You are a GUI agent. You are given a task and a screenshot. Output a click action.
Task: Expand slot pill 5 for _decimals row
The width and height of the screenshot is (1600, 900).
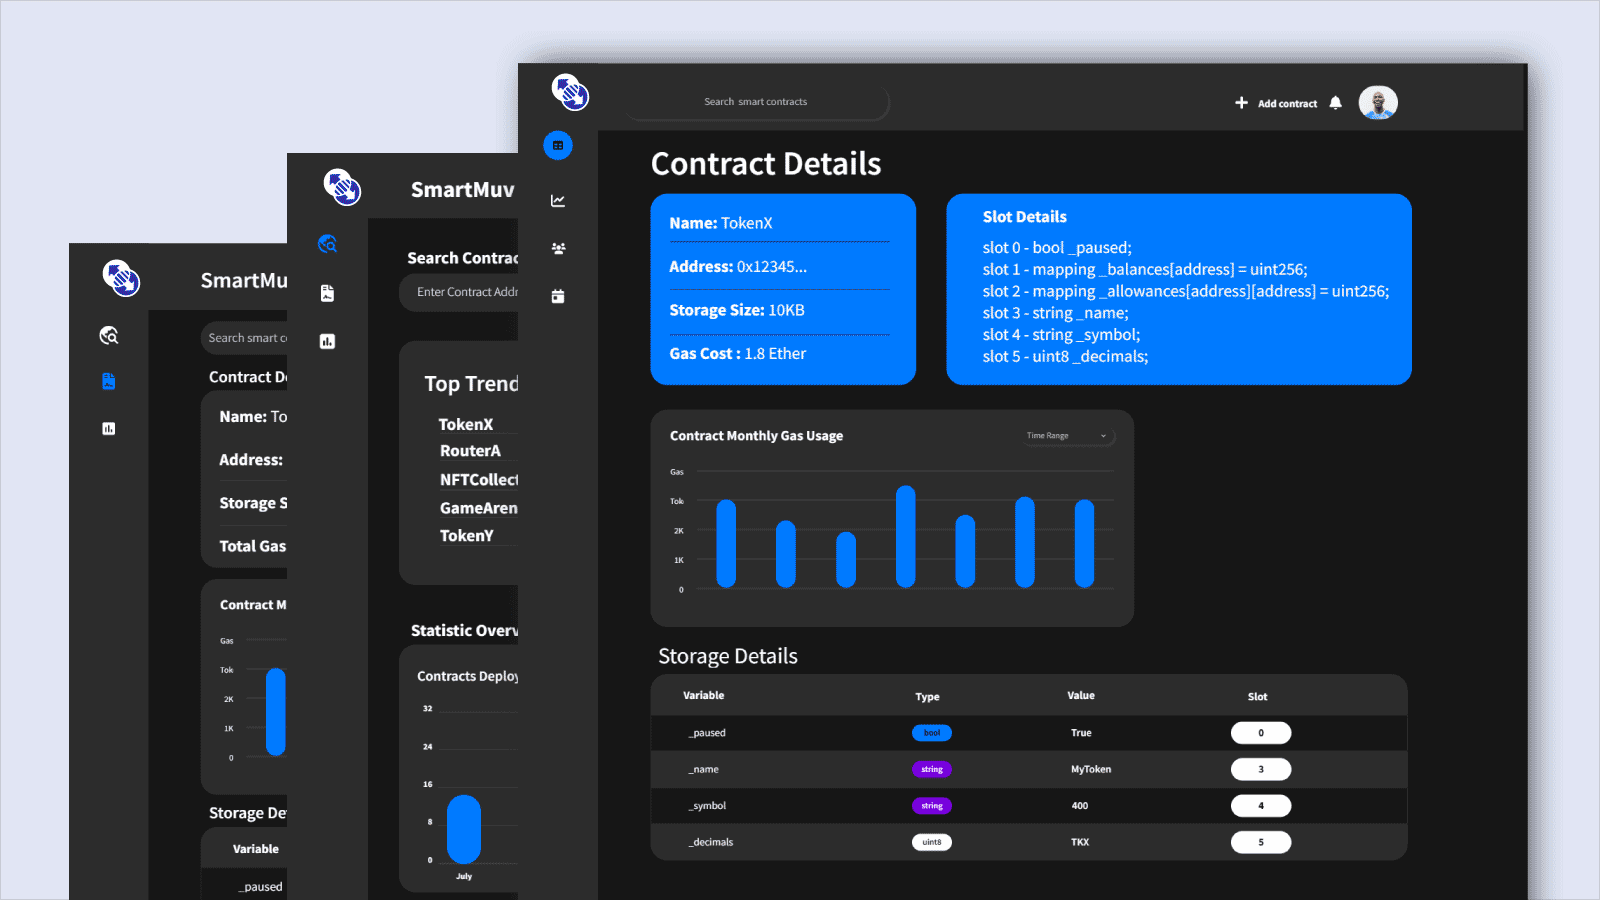click(x=1261, y=842)
